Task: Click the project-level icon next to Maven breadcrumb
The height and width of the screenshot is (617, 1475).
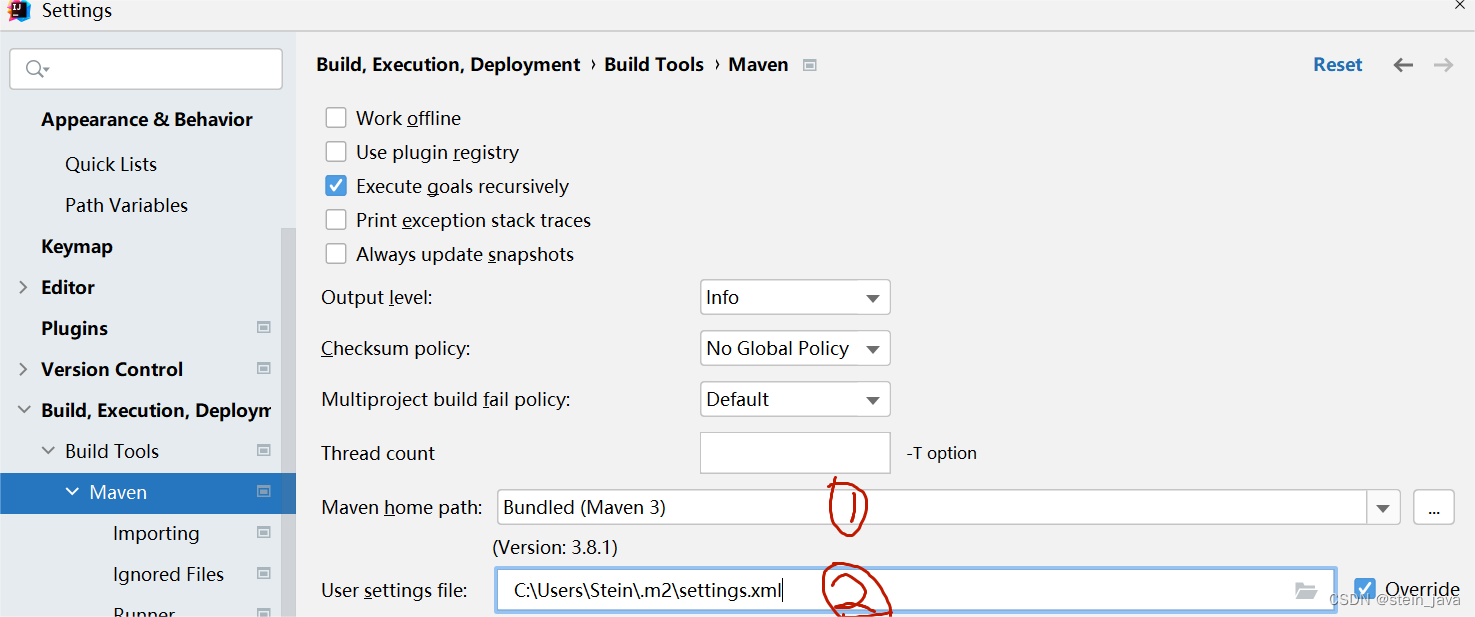Action: (810, 65)
